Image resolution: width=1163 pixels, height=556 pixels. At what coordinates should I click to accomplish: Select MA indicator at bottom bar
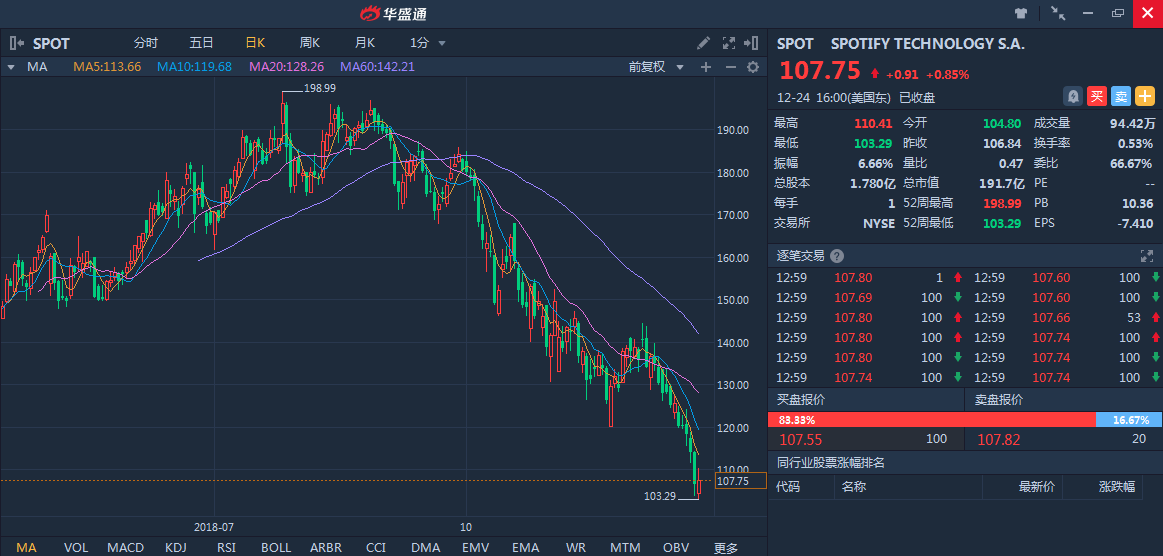(x=26, y=548)
